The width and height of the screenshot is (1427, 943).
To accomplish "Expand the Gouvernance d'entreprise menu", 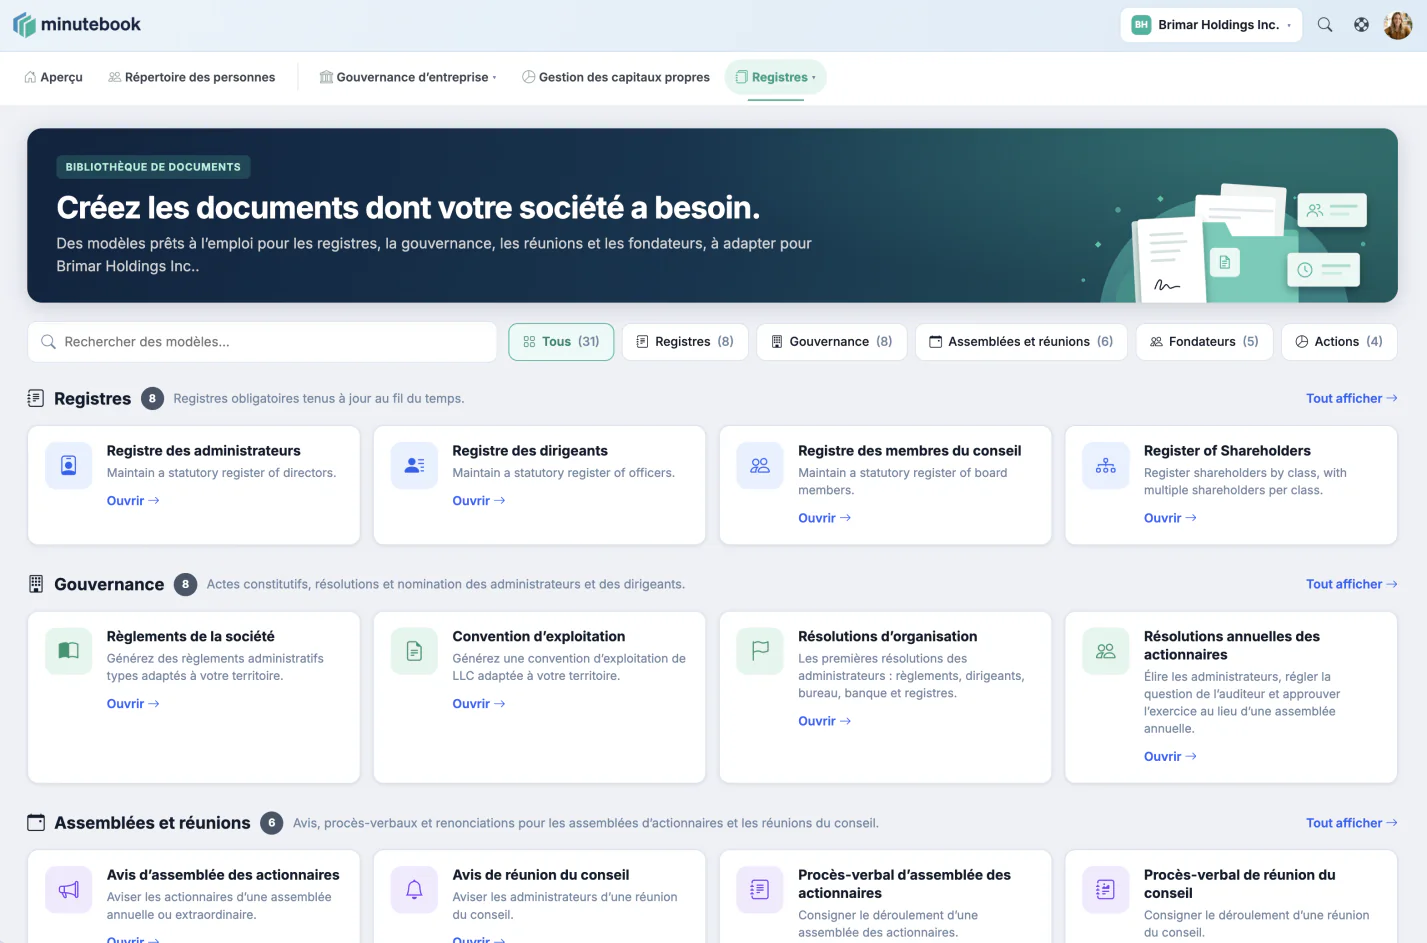I will pyautogui.click(x=408, y=77).
